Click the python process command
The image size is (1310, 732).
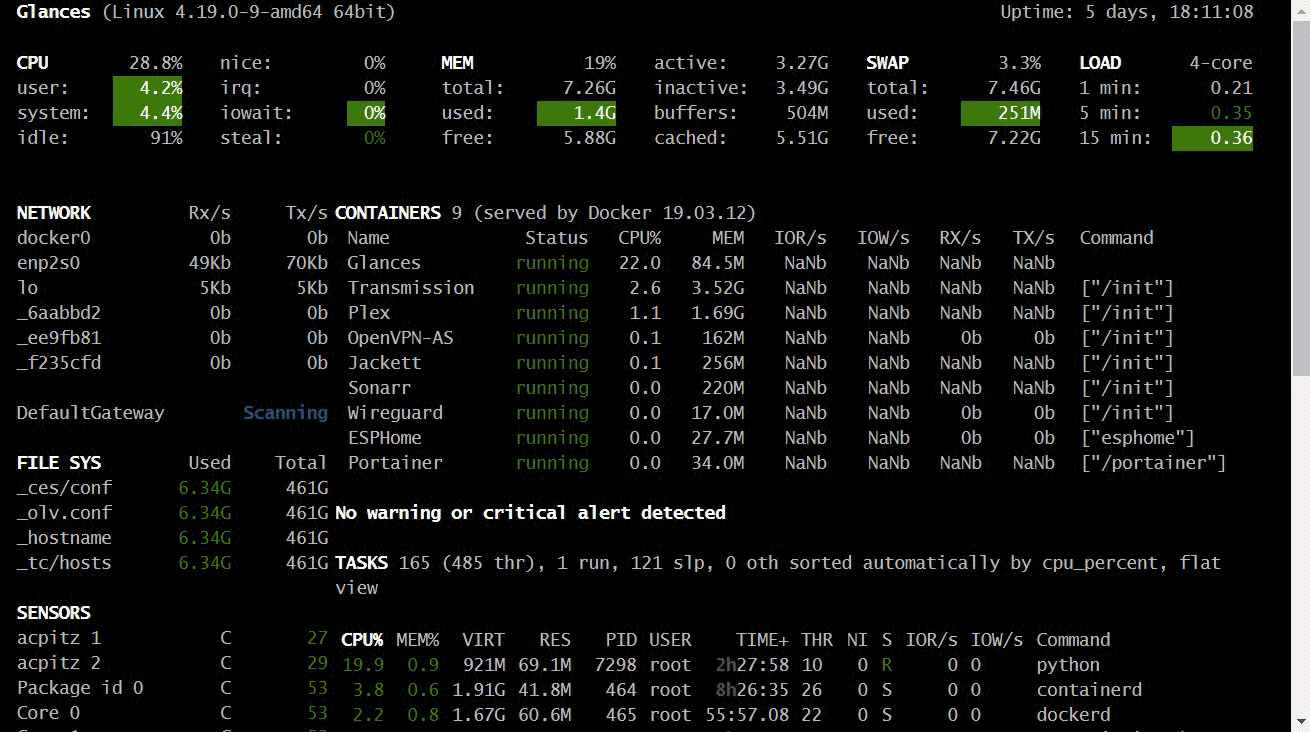(x=1068, y=665)
